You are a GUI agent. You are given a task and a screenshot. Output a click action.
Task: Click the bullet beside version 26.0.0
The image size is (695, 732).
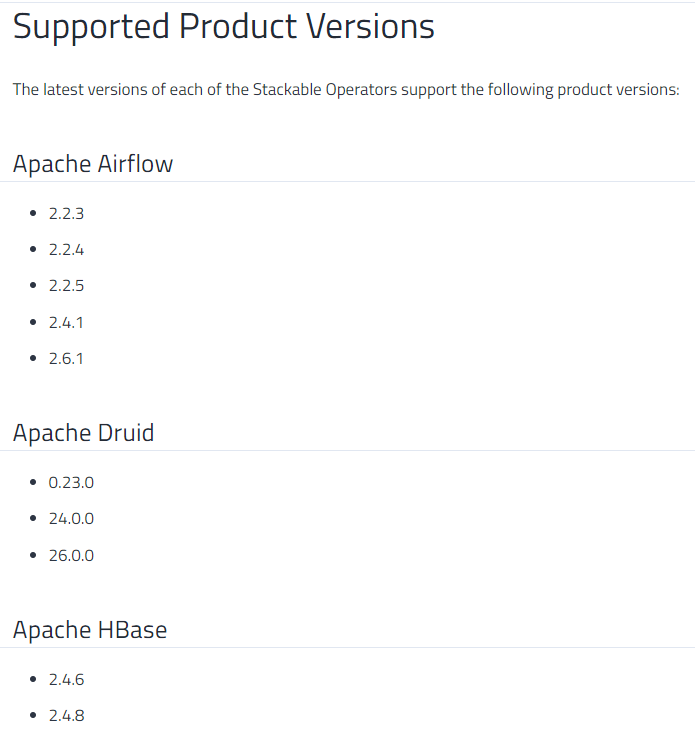33,555
